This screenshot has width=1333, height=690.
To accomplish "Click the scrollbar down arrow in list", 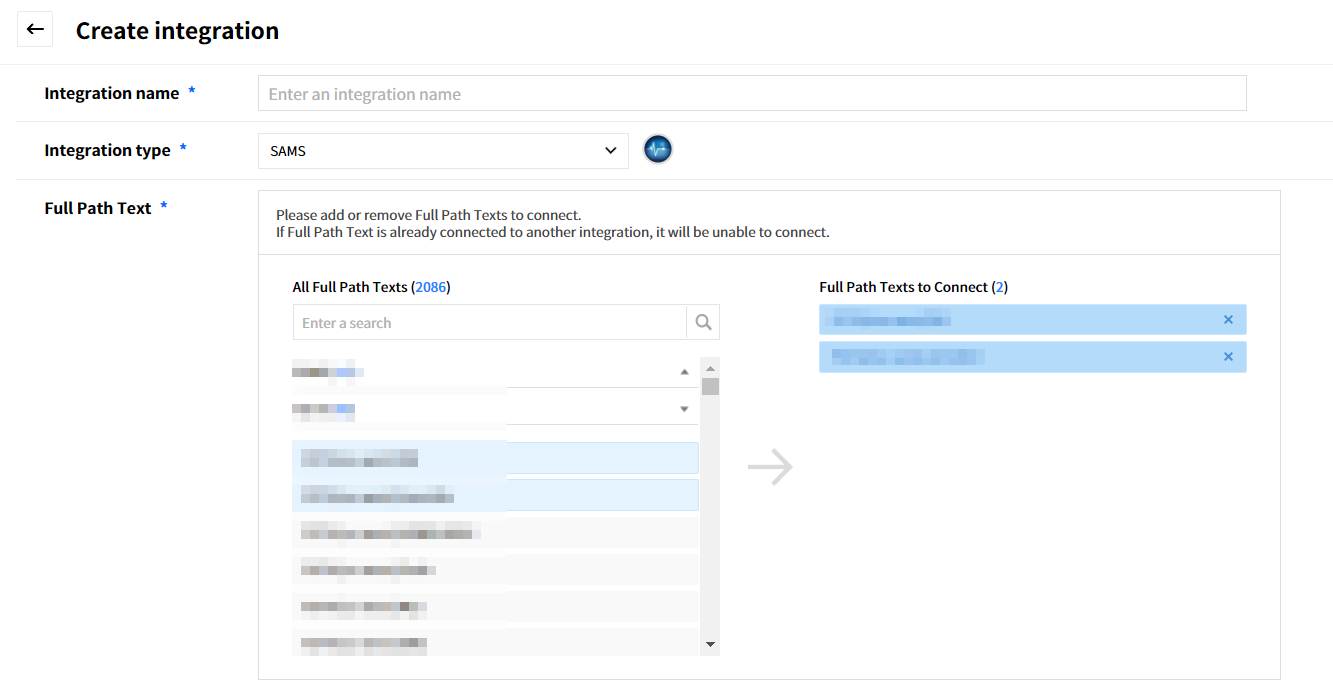I will point(710,645).
